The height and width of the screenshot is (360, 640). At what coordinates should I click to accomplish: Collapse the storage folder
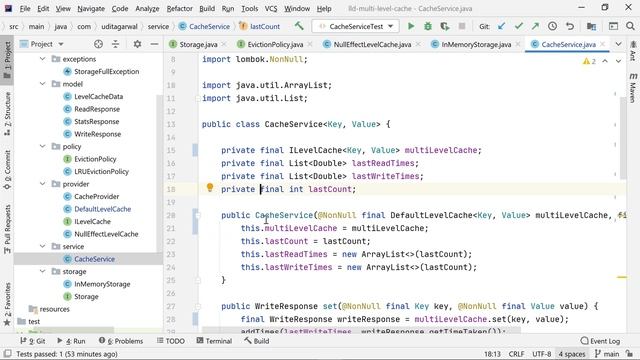click(42, 271)
